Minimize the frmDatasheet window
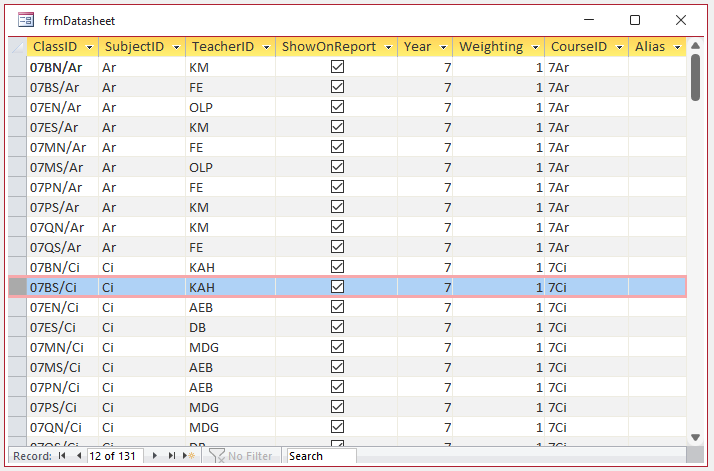 (x=589, y=20)
